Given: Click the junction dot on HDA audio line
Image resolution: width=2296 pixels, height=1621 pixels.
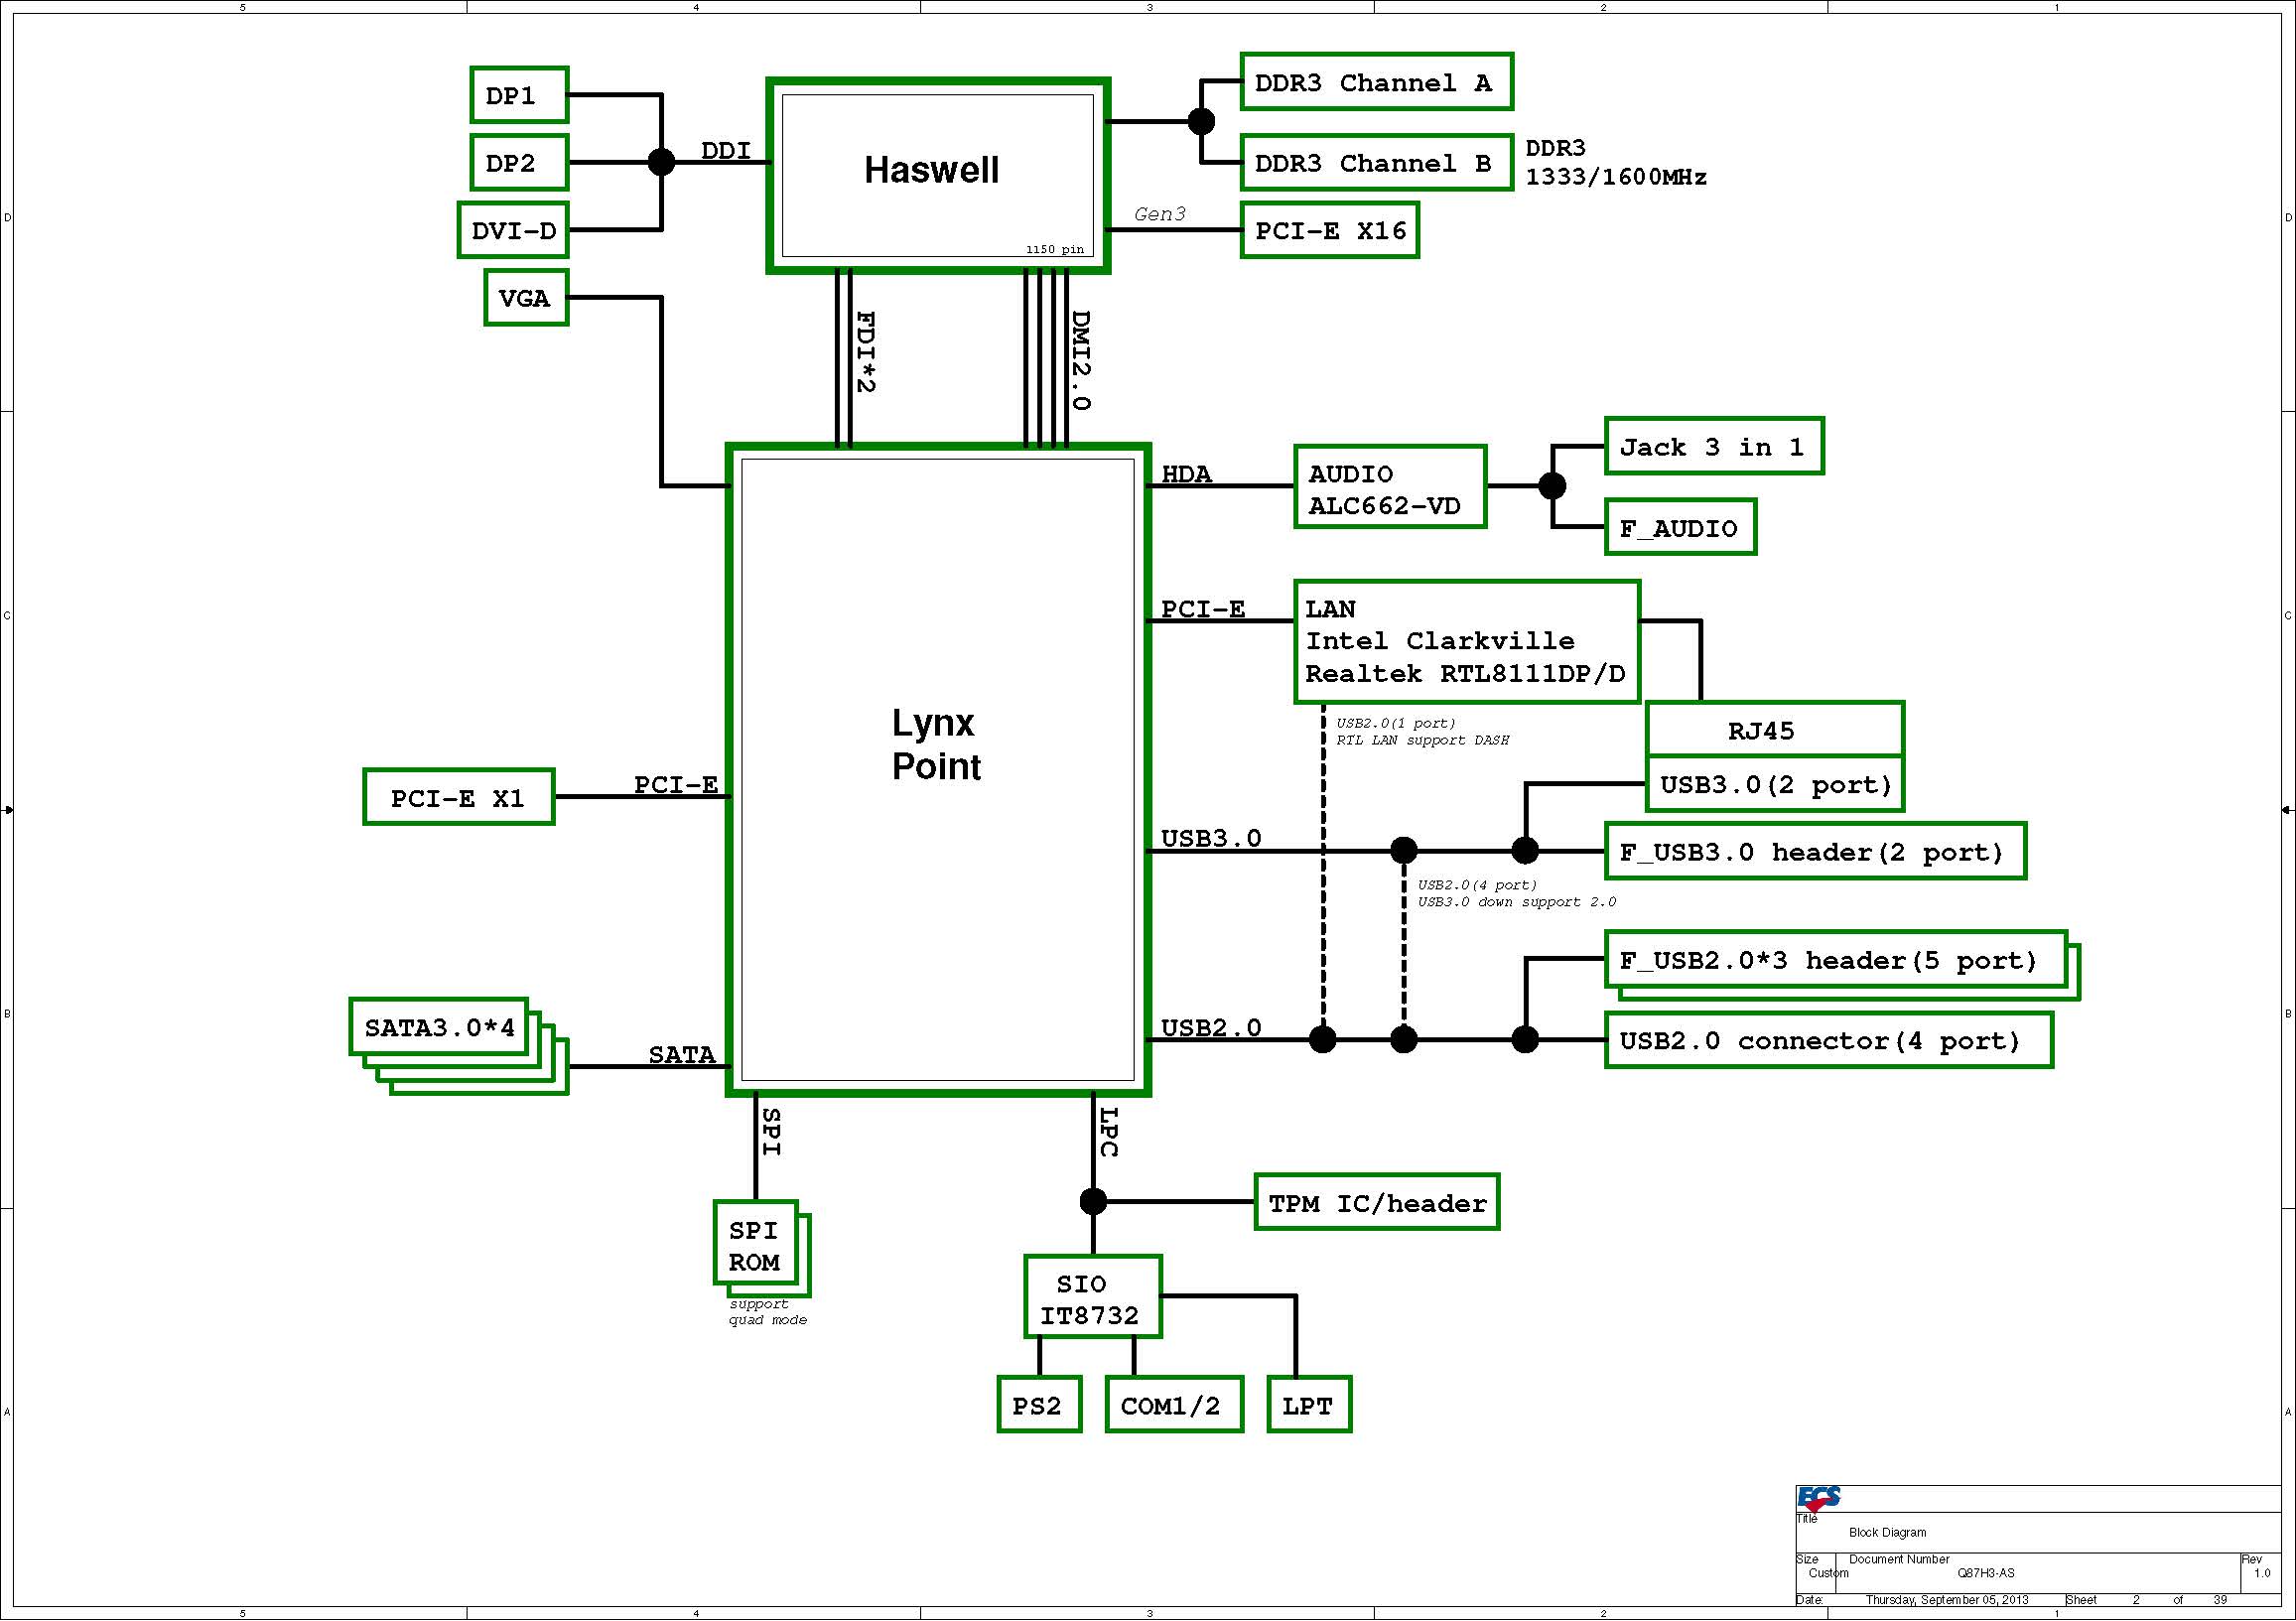Looking at the screenshot, I should click(x=1551, y=486).
